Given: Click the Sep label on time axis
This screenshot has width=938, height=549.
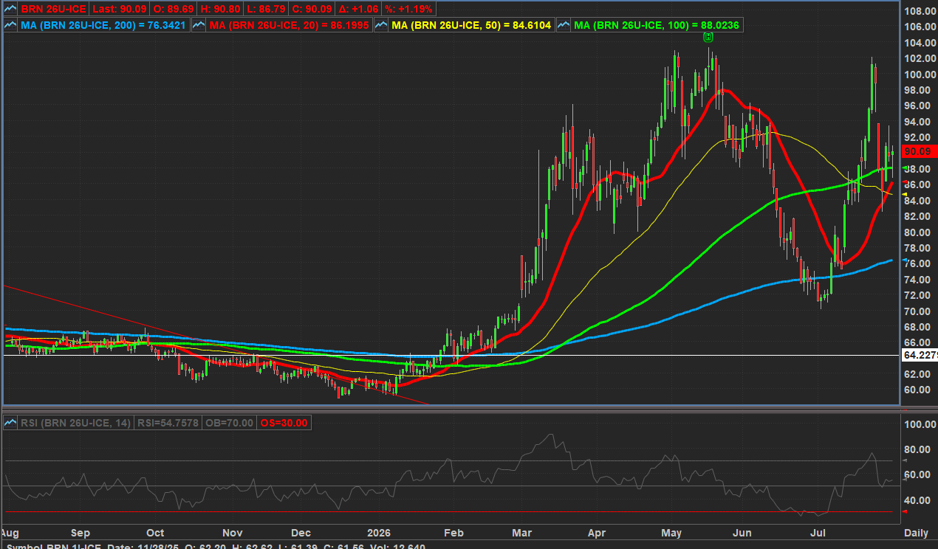Looking at the screenshot, I should point(80,532).
